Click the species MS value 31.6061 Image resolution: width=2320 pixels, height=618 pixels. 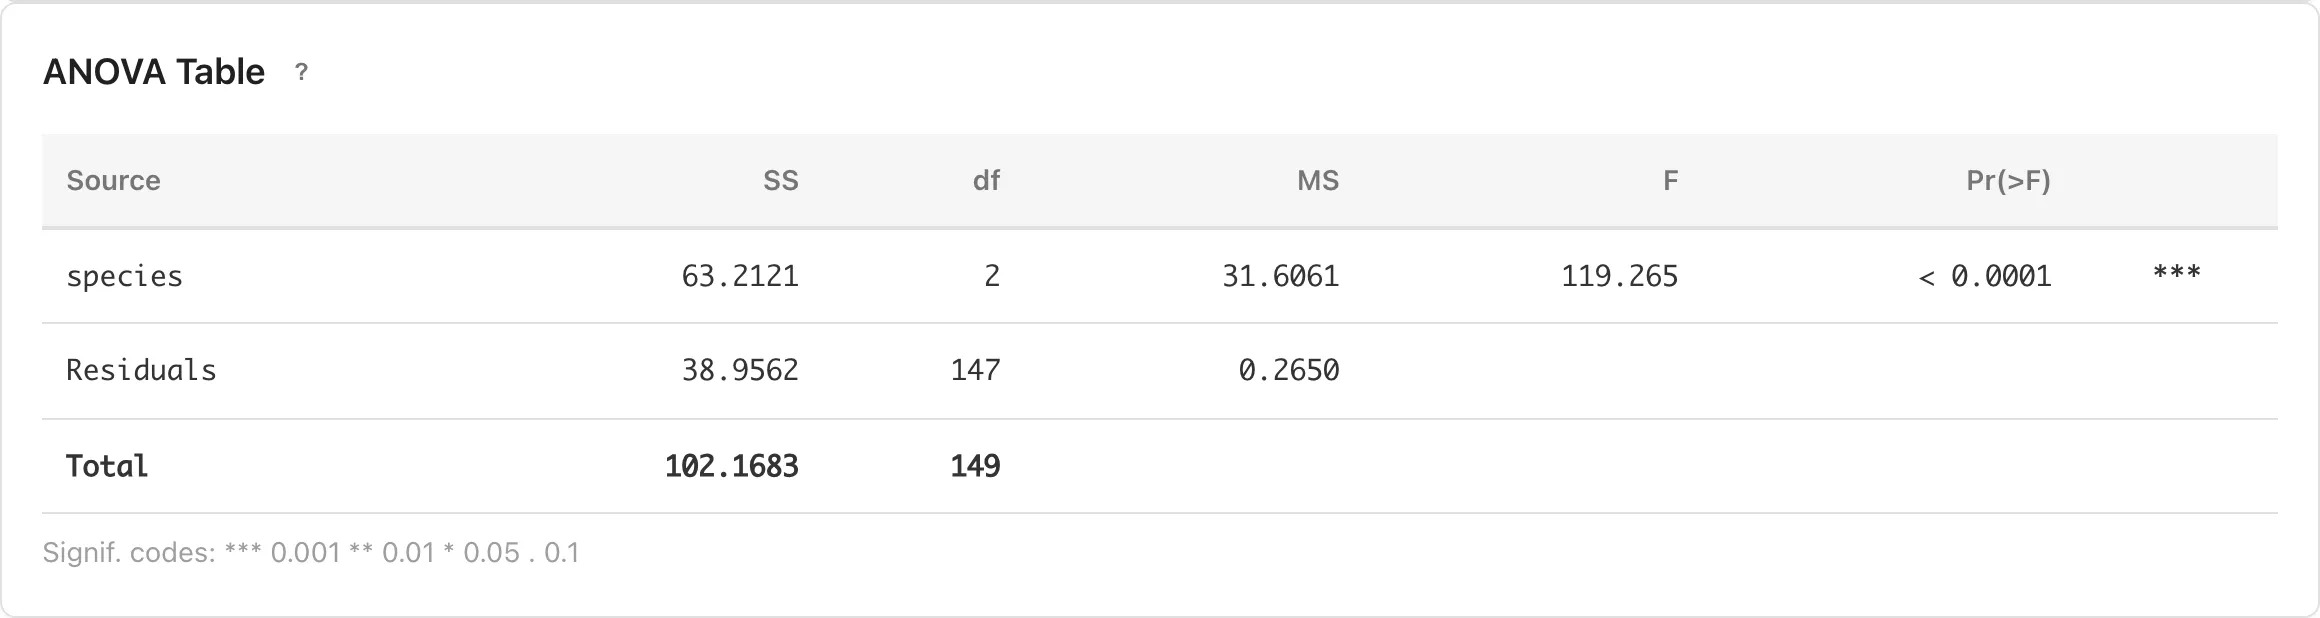click(1280, 276)
